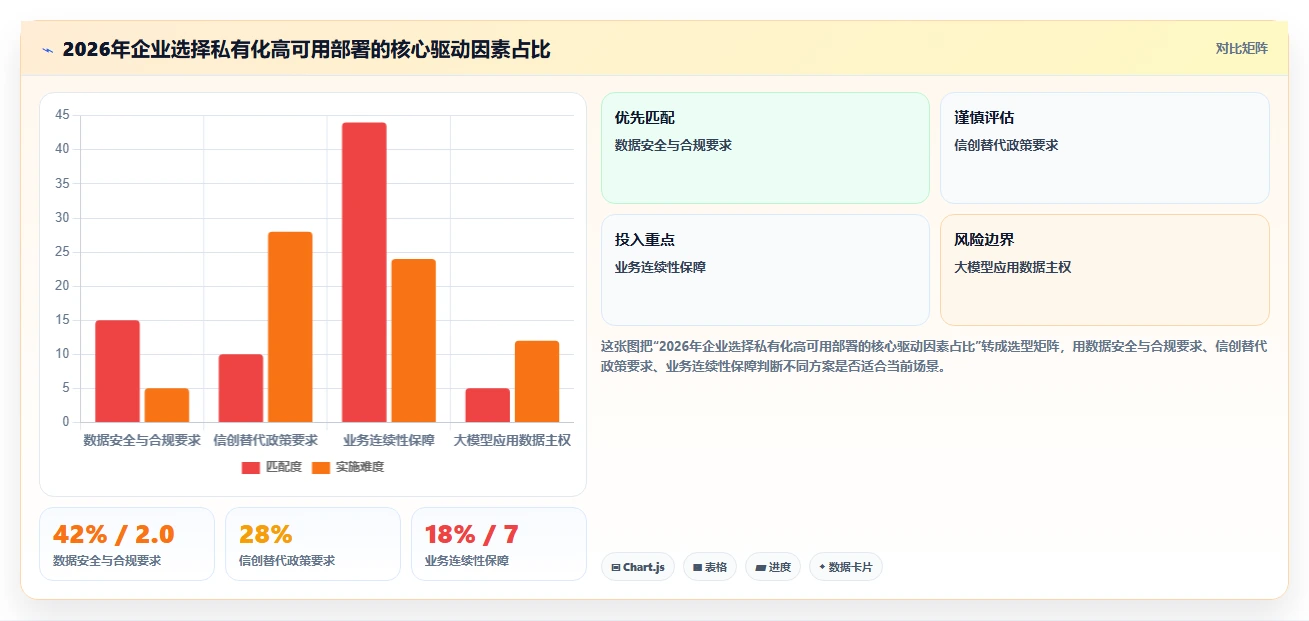Select the 进度 tag chip
The image size is (1309, 621).
[773, 567]
